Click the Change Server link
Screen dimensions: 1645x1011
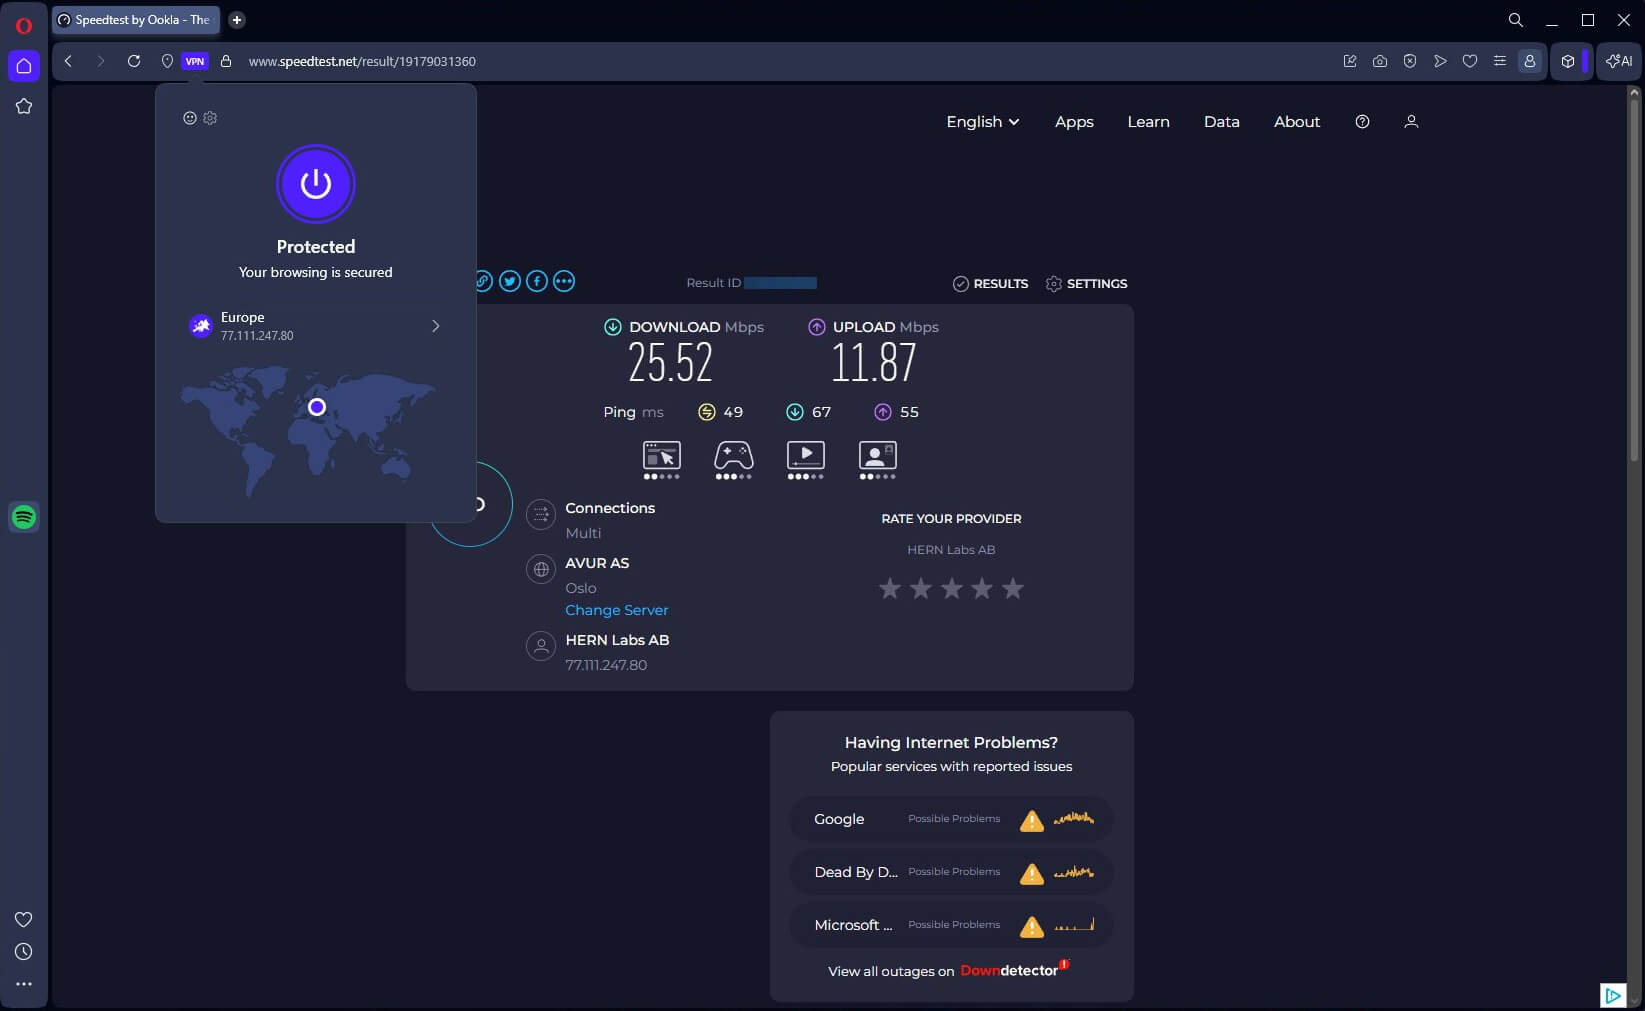tap(616, 610)
